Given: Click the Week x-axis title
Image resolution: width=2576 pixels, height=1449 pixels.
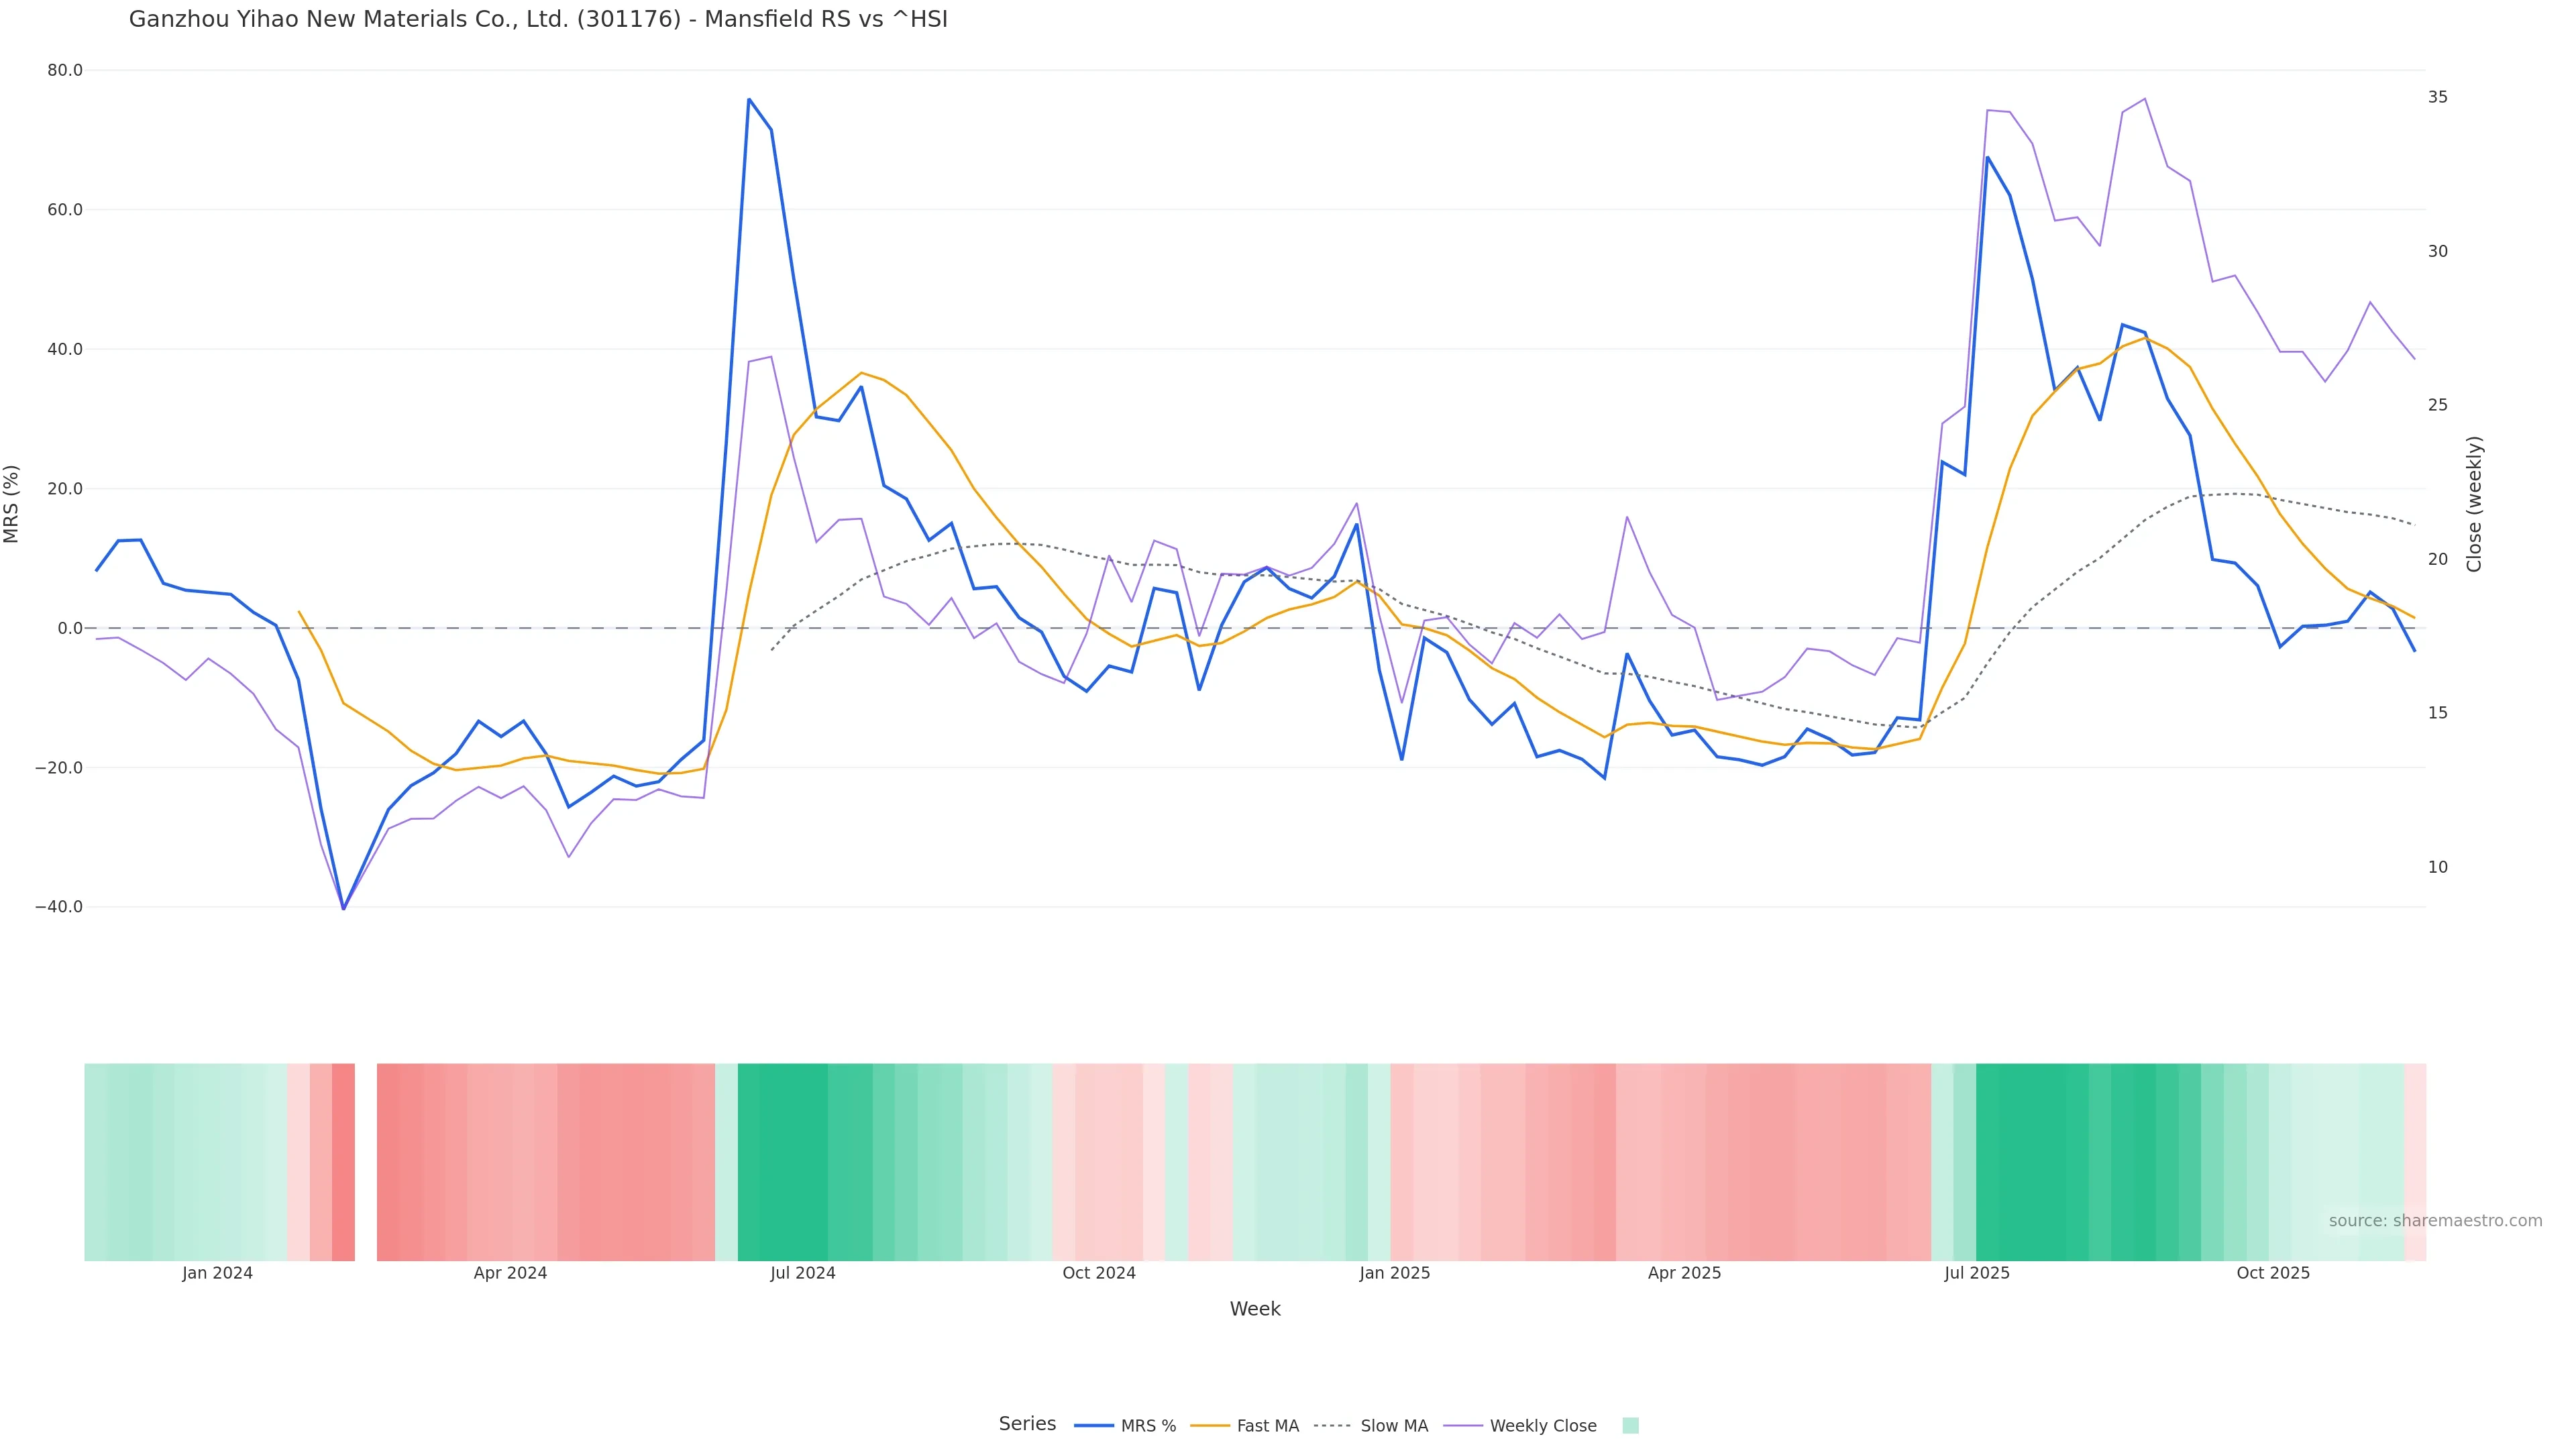Looking at the screenshot, I should (1255, 1309).
